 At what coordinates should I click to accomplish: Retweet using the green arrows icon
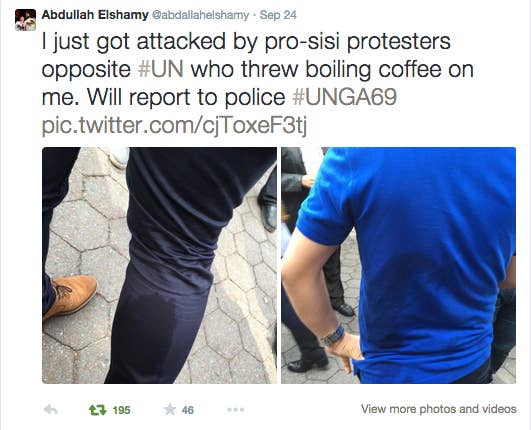(x=98, y=410)
